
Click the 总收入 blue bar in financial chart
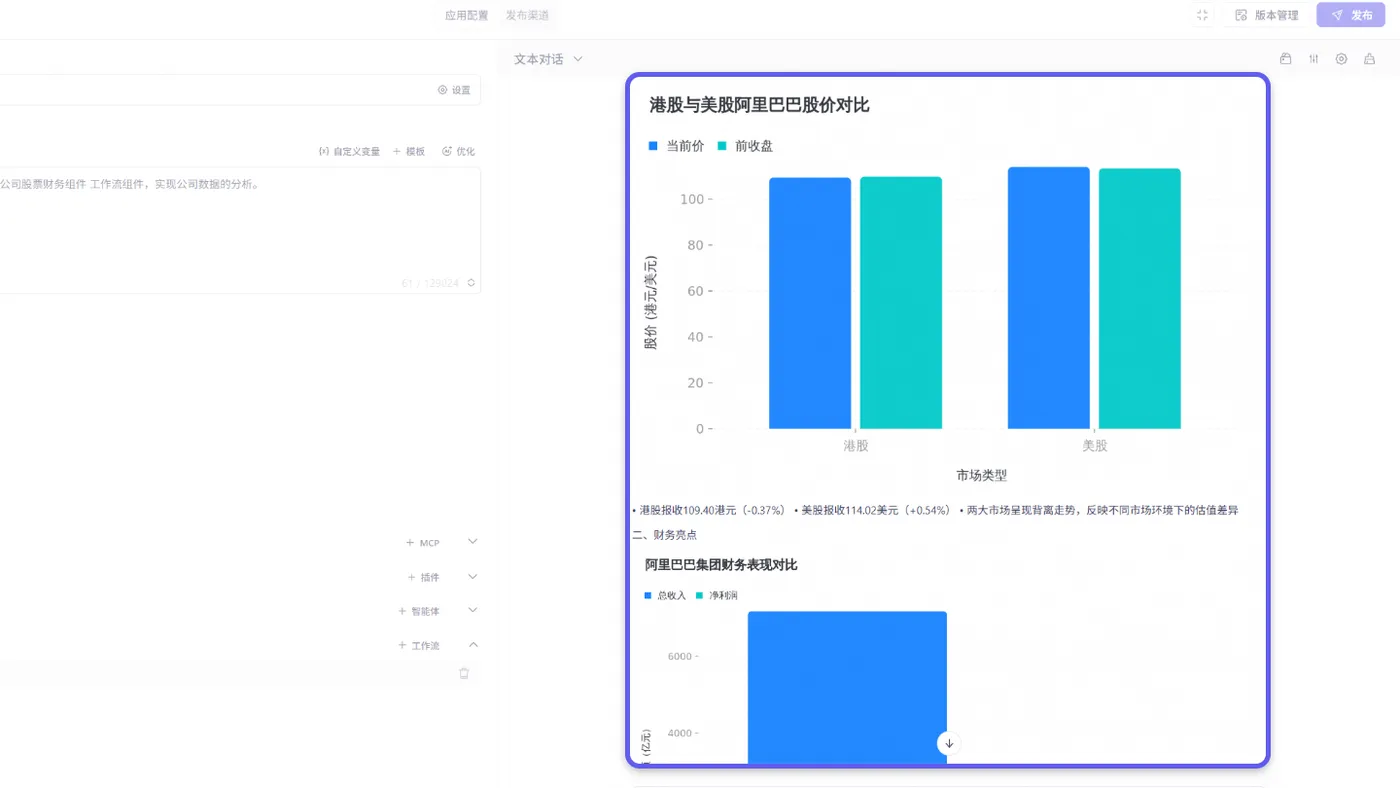click(x=847, y=688)
